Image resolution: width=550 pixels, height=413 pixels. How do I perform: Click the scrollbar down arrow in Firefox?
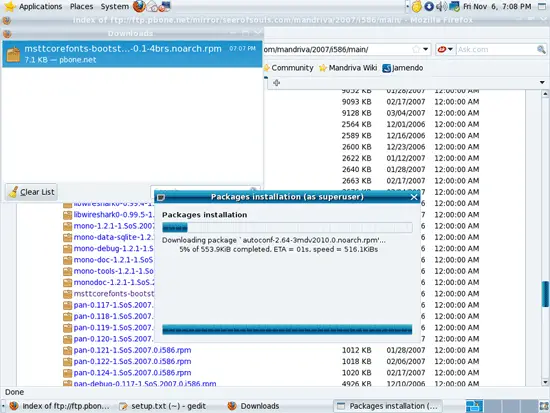pos(545,382)
